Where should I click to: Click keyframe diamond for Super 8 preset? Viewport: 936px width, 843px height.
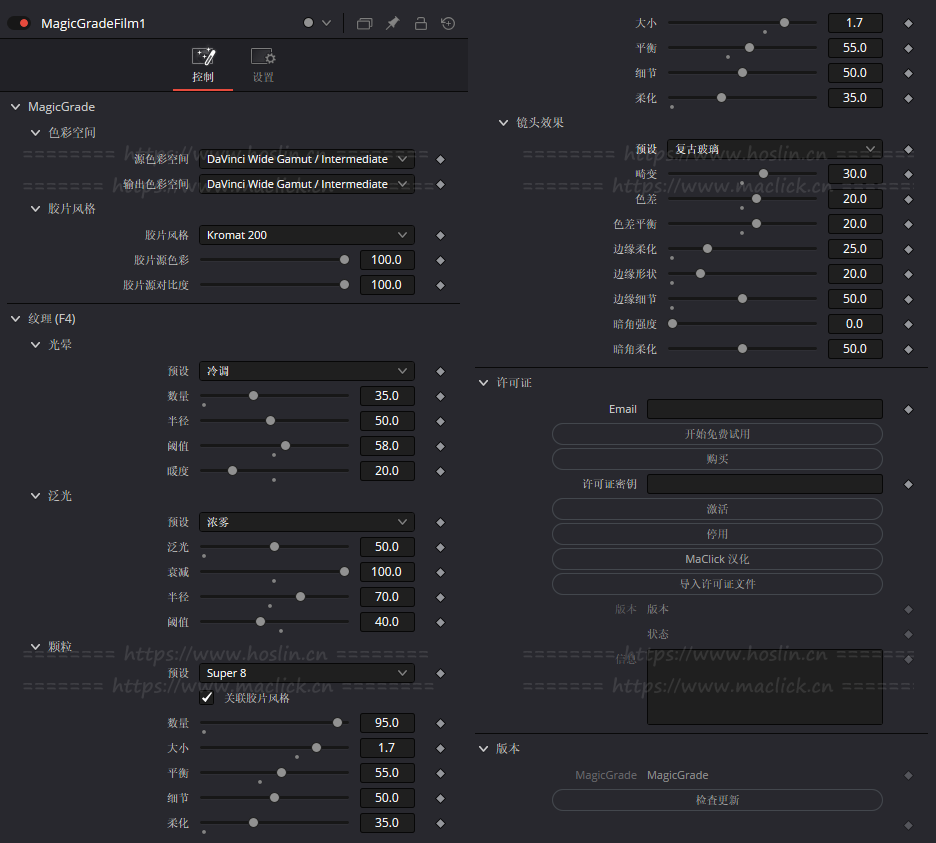441,673
